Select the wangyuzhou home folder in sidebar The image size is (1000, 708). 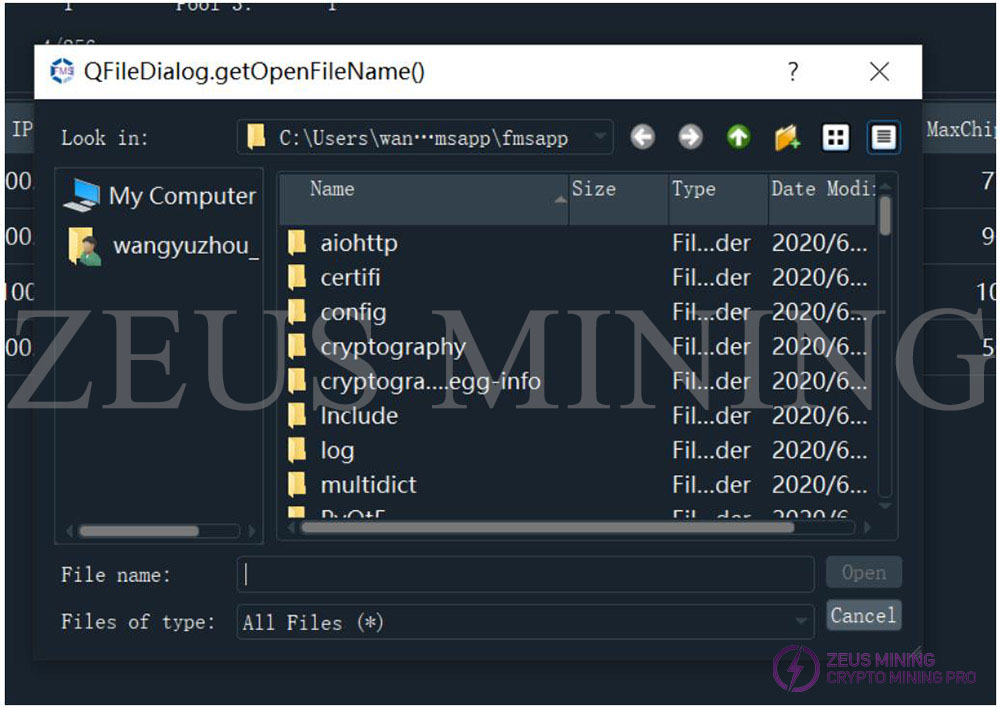pyautogui.click(x=160, y=245)
